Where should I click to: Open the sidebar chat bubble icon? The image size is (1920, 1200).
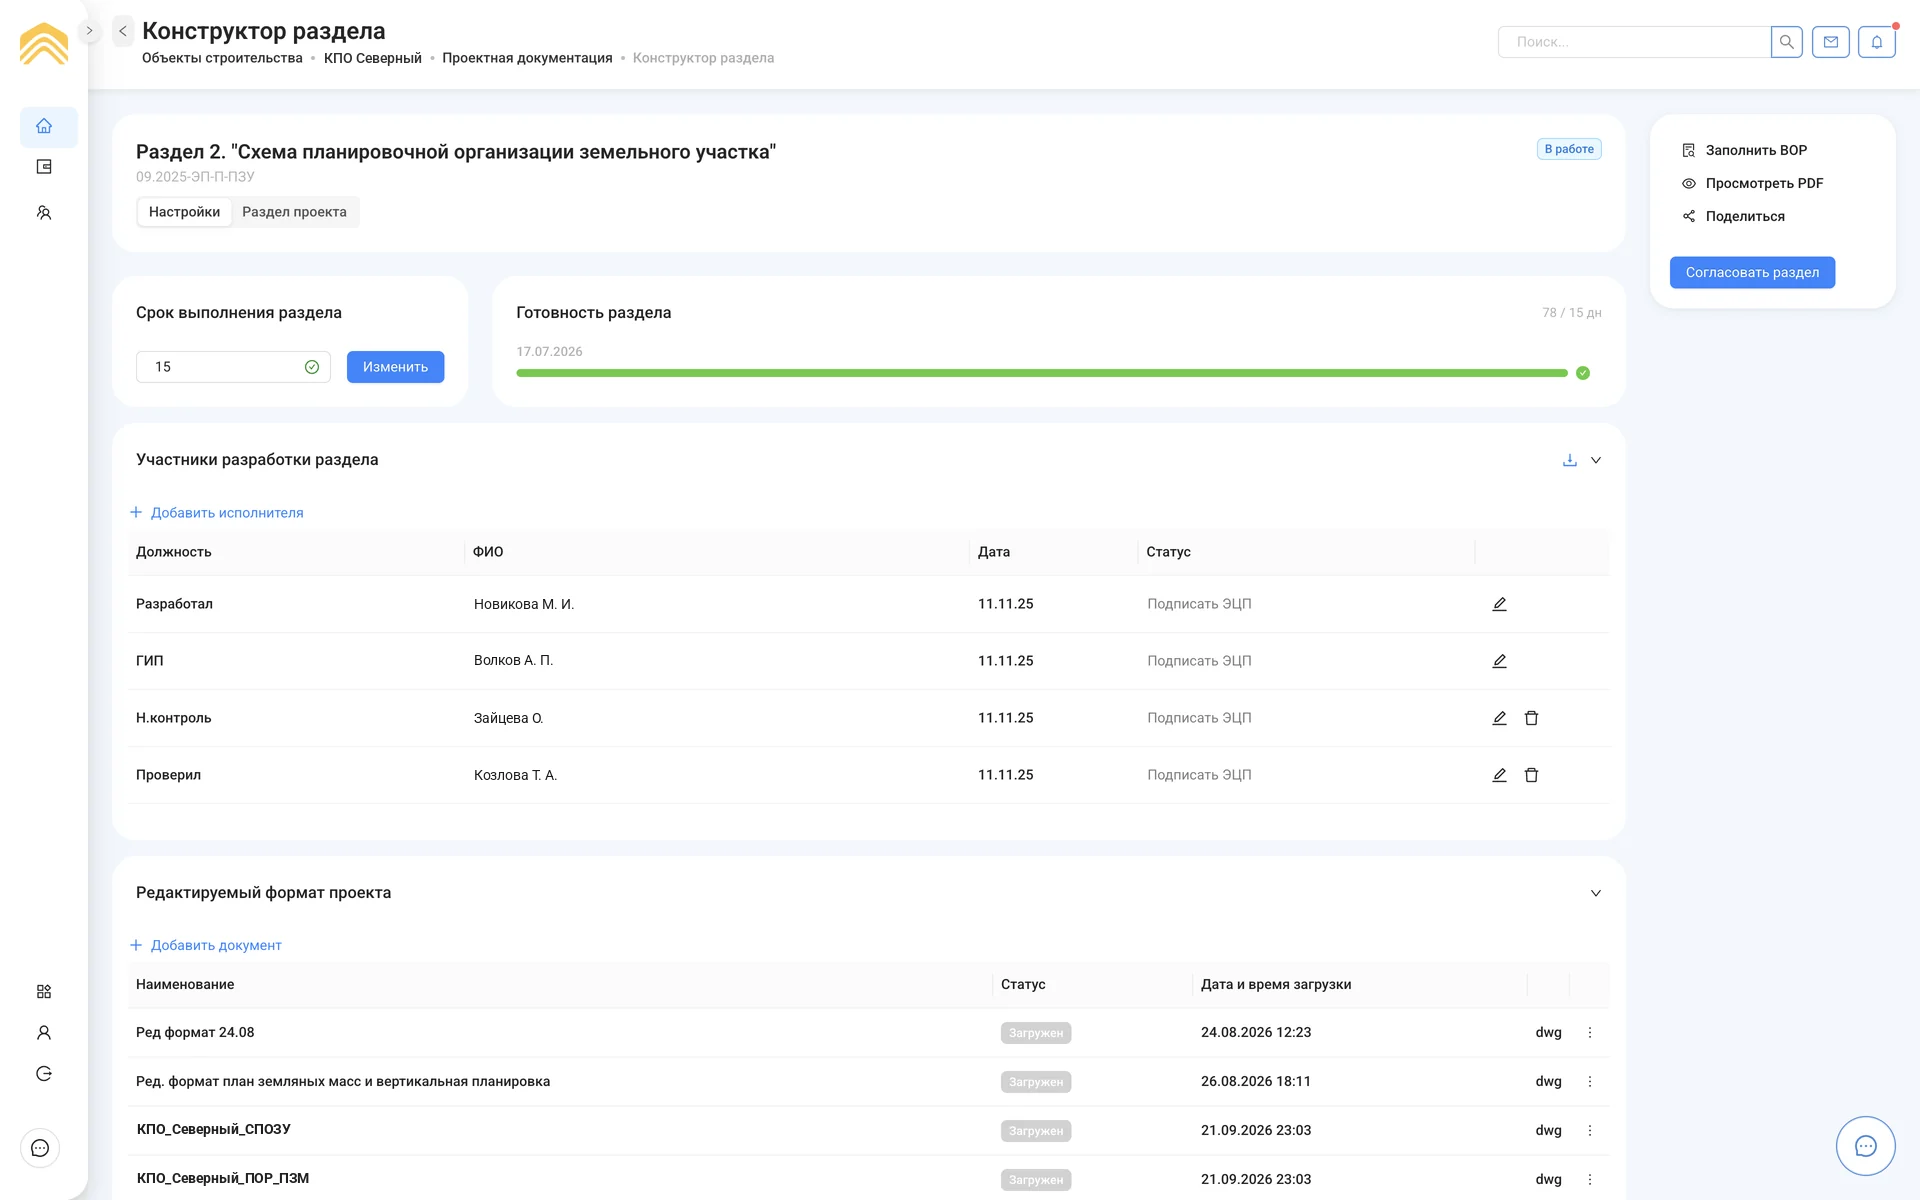[x=40, y=1148]
